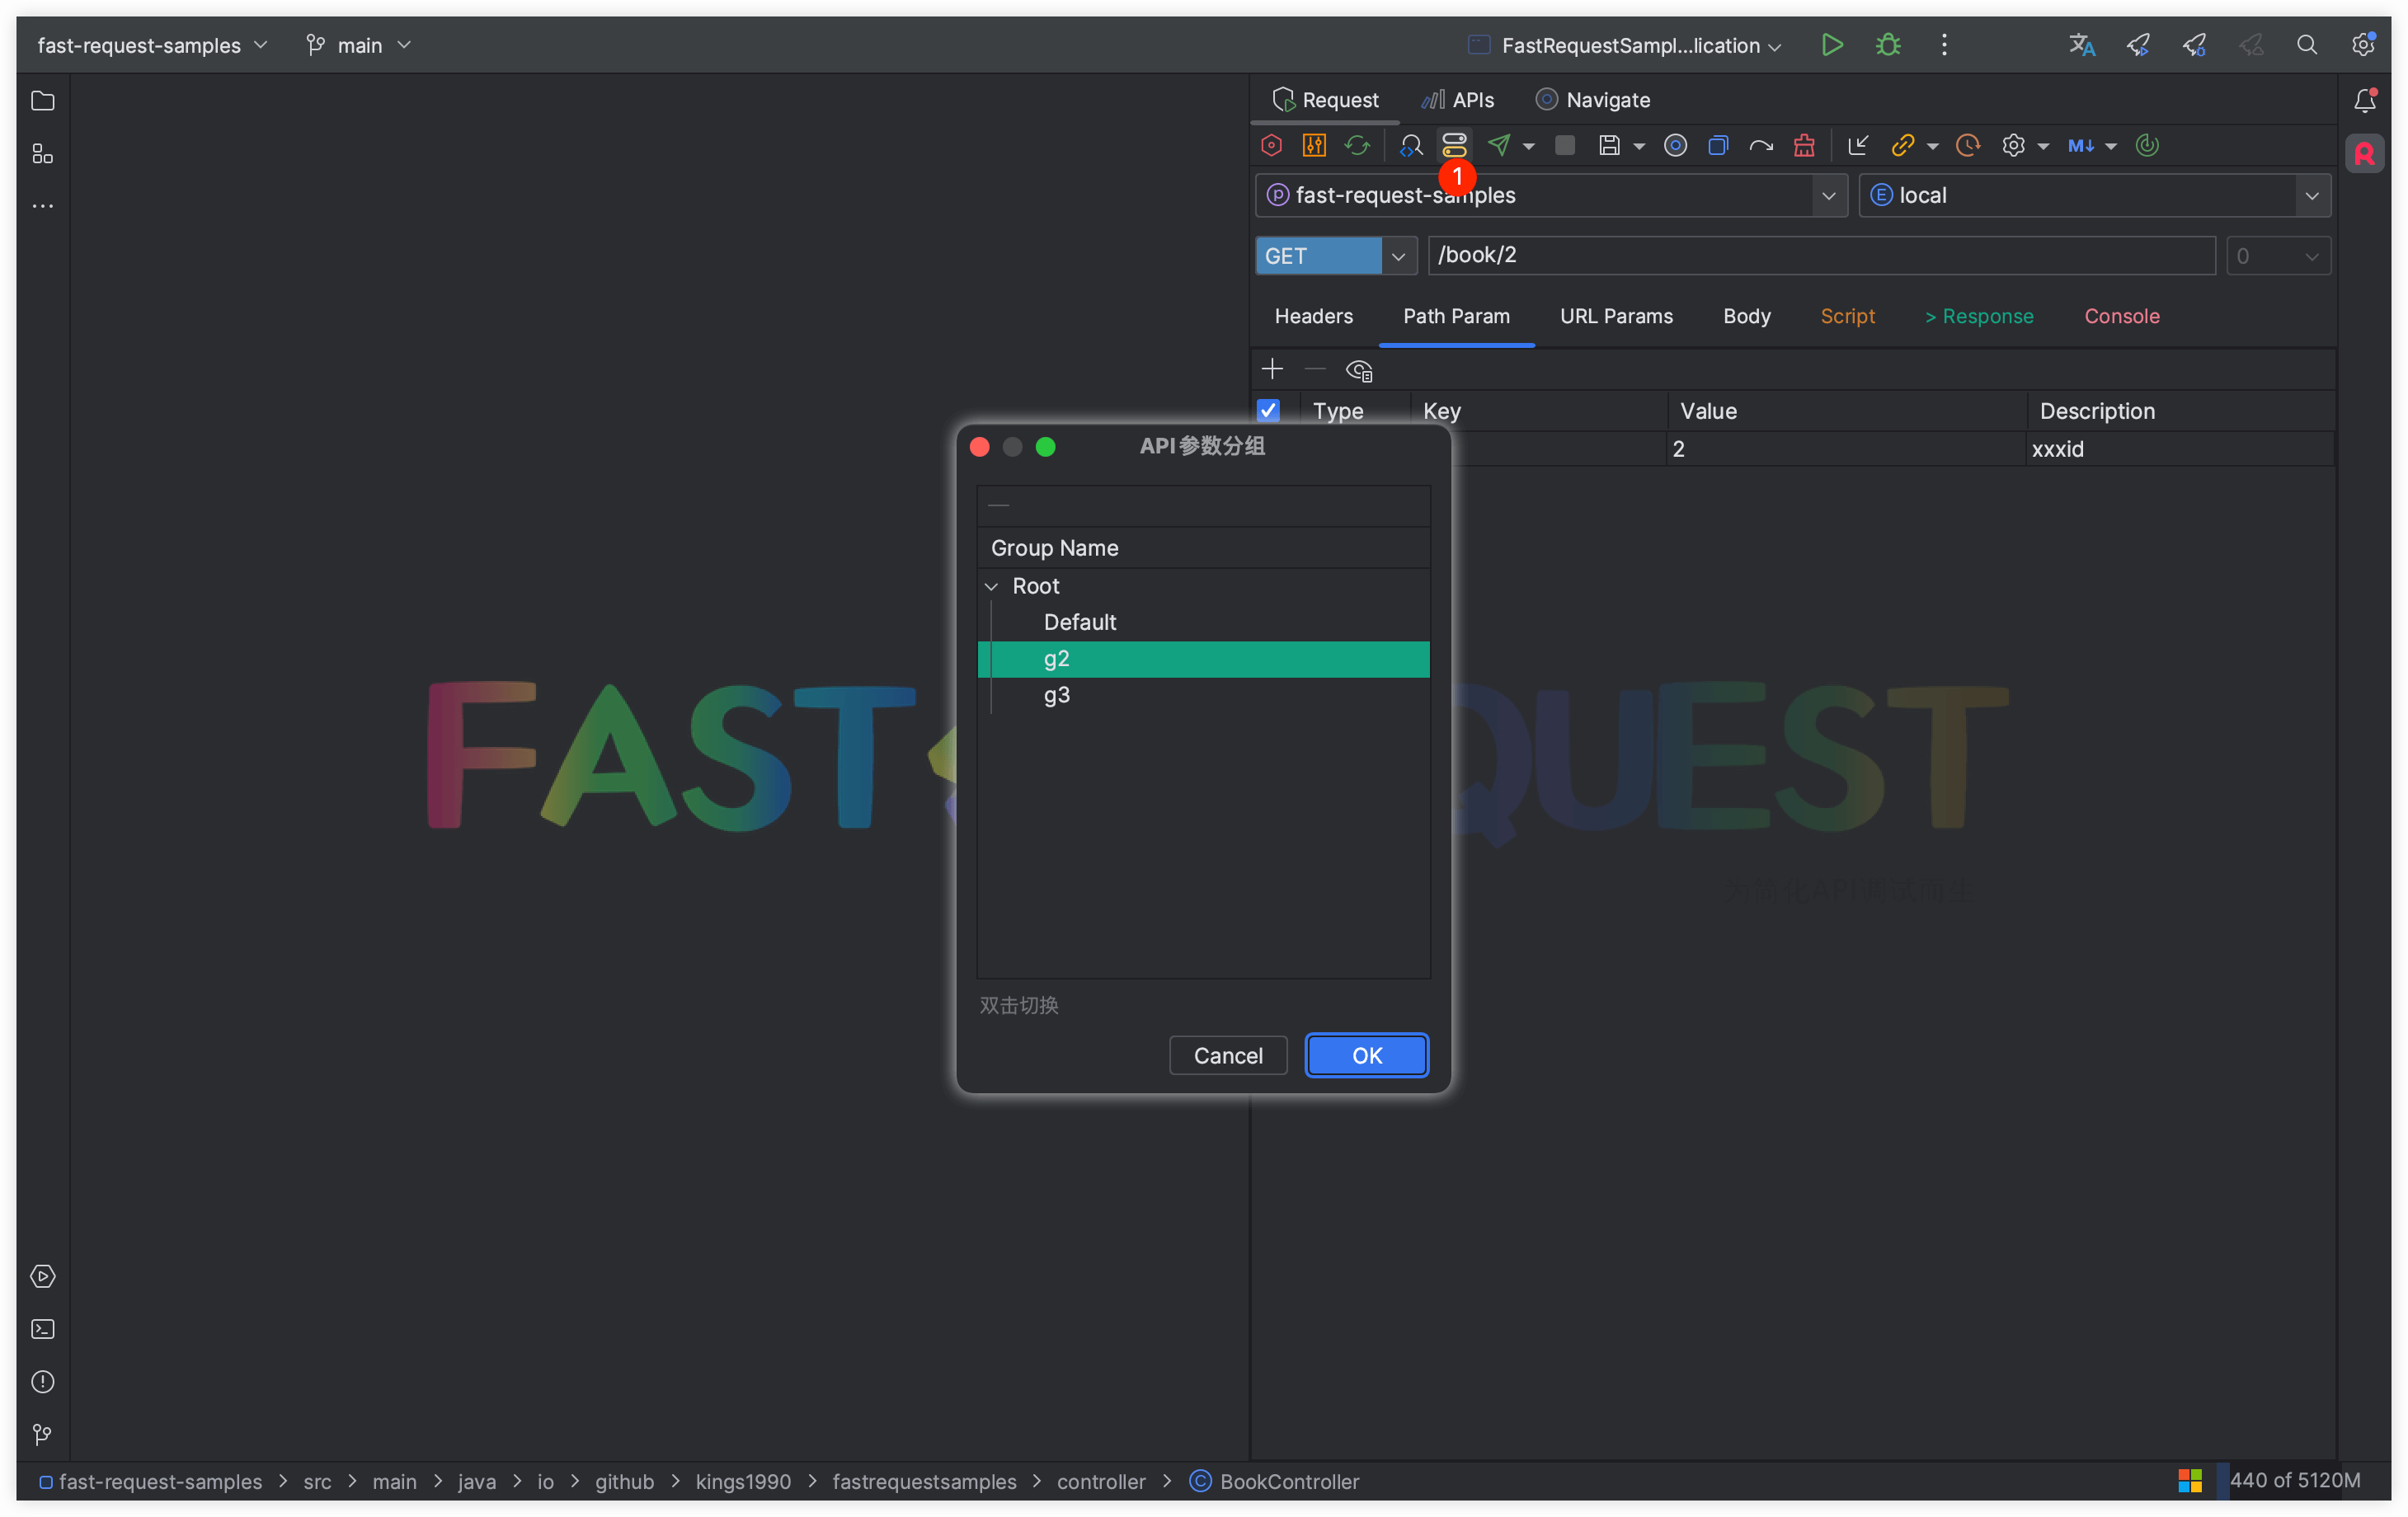Screen dimensions: 2408x1517
Task: Click the red clean broom icon
Action: [x=1804, y=146]
